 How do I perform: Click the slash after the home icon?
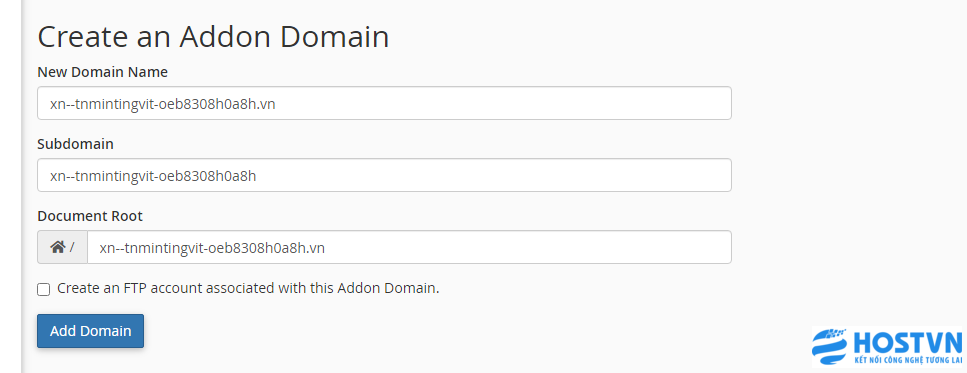pyautogui.click(x=72, y=247)
